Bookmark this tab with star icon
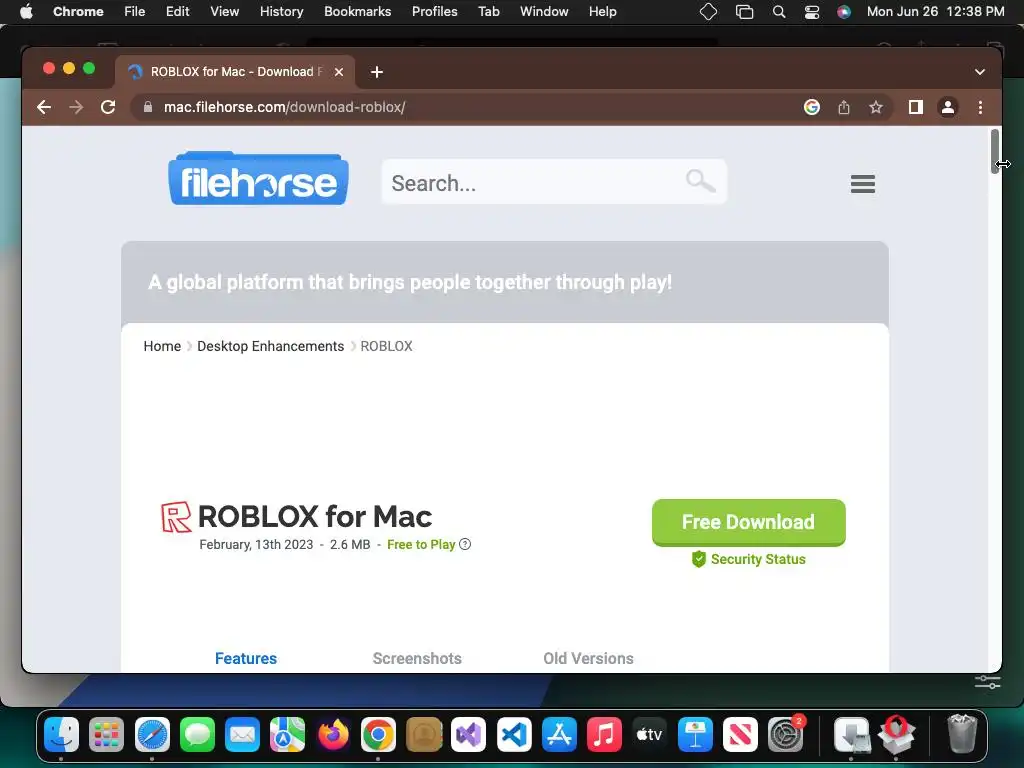1024x768 pixels. pyautogui.click(x=876, y=107)
